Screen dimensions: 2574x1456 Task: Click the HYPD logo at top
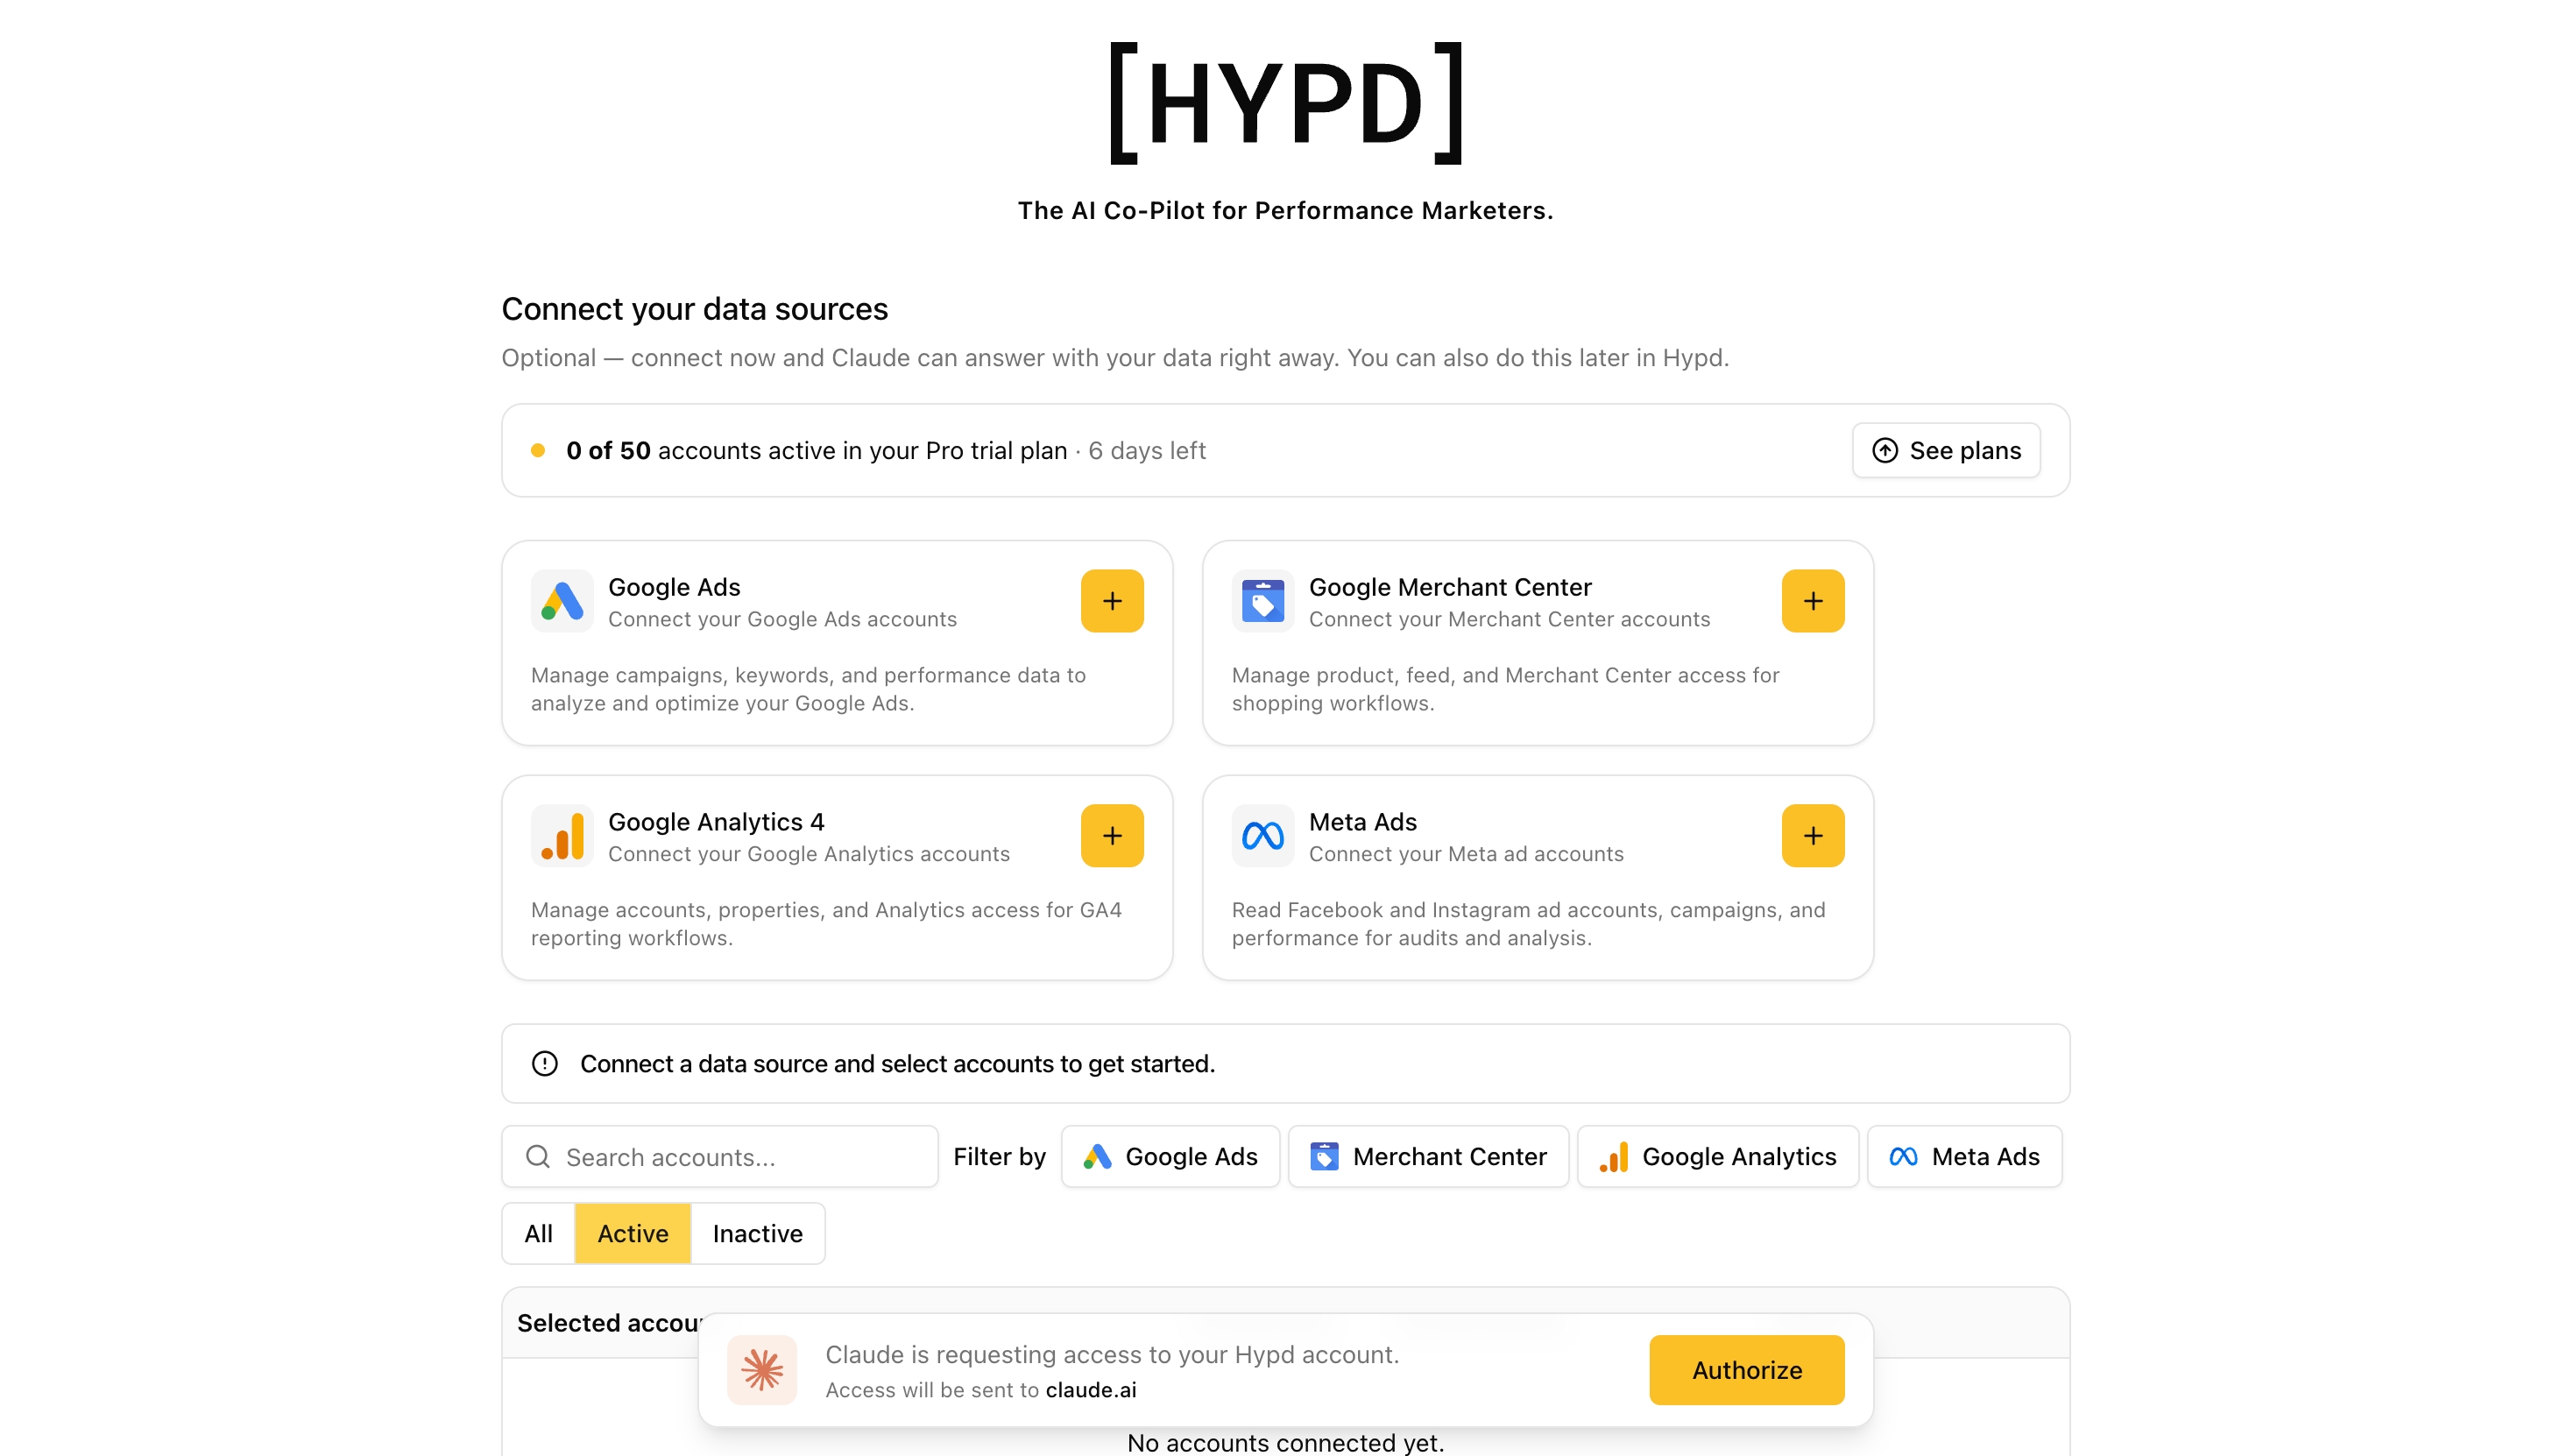tap(1287, 103)
